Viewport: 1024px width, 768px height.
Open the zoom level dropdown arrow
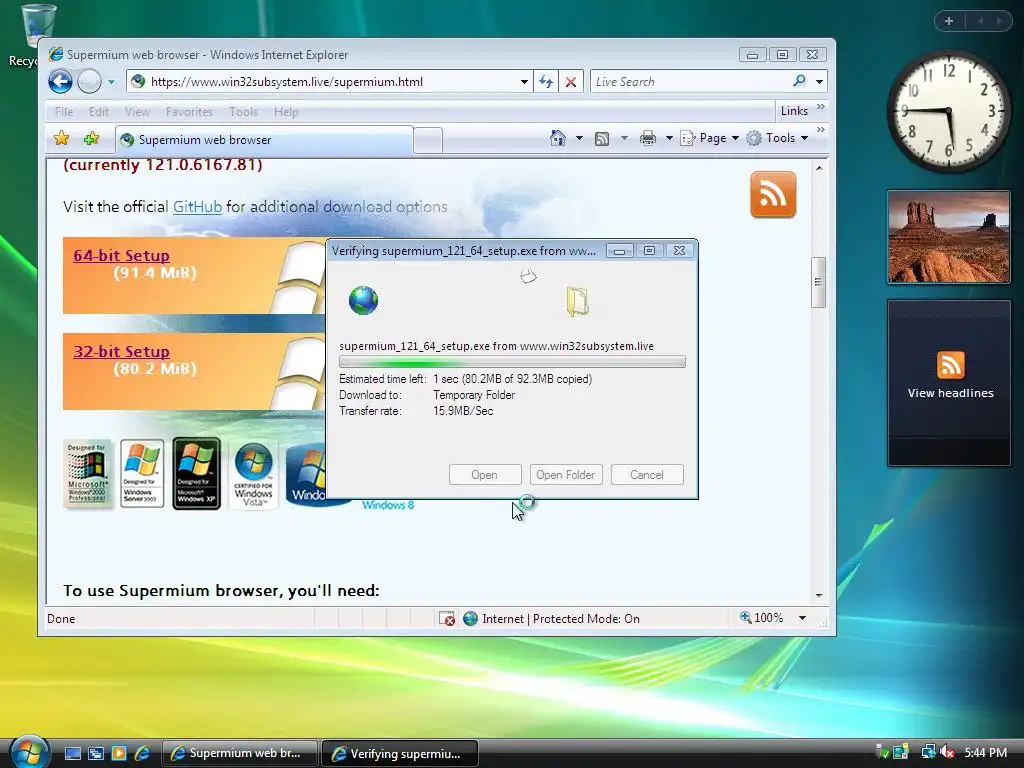803,618
